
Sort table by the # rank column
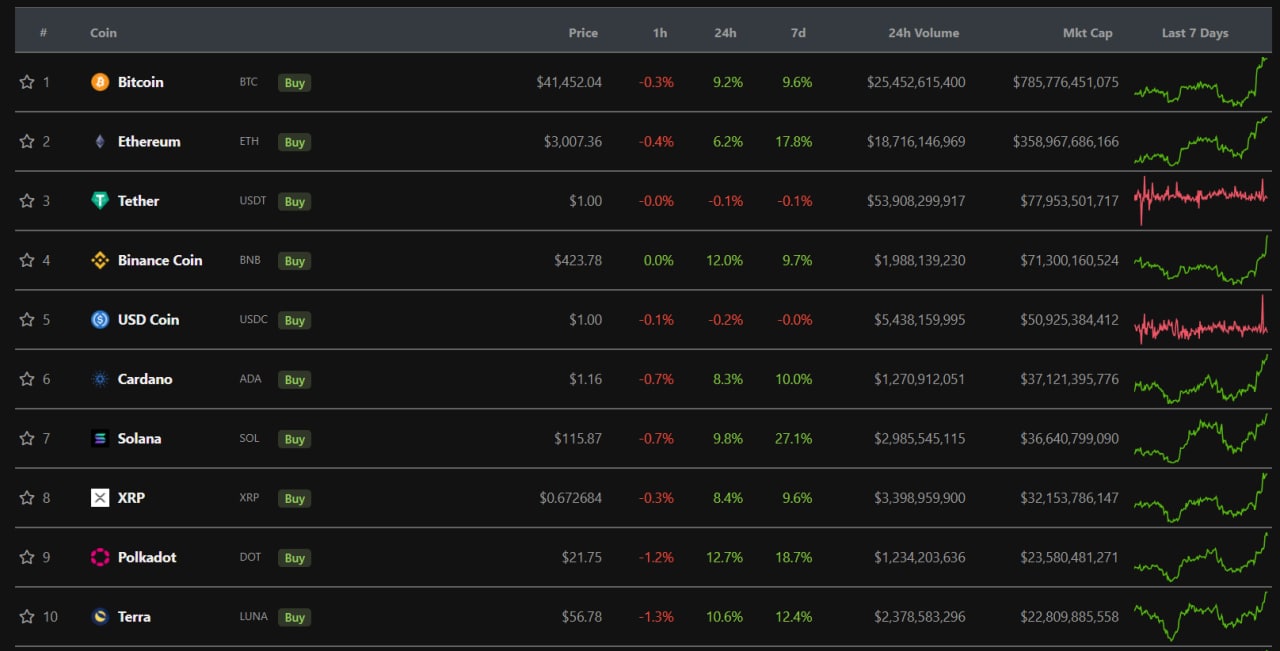click(43, 33)
